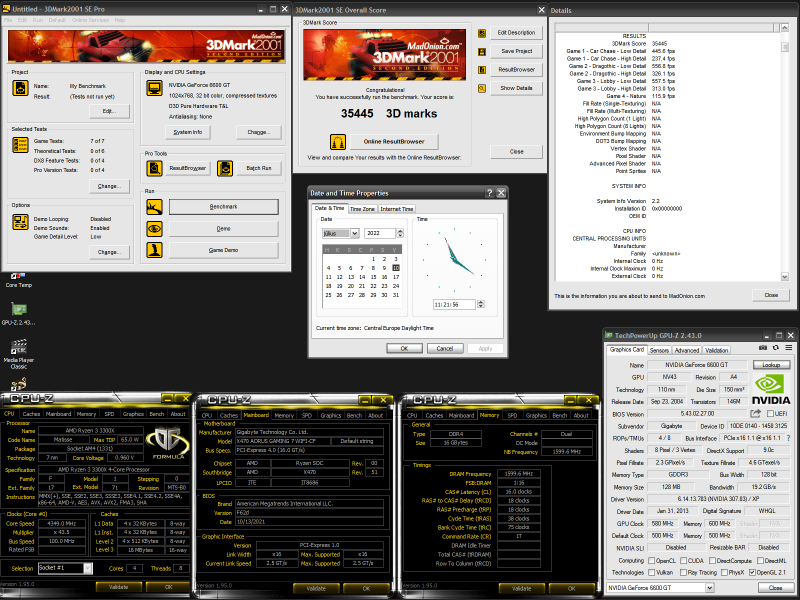Image resolution: width=800 pixels, height=600 pixels.
Task: Open the Help menu in 3DMark2001
Action: point(120,20)
